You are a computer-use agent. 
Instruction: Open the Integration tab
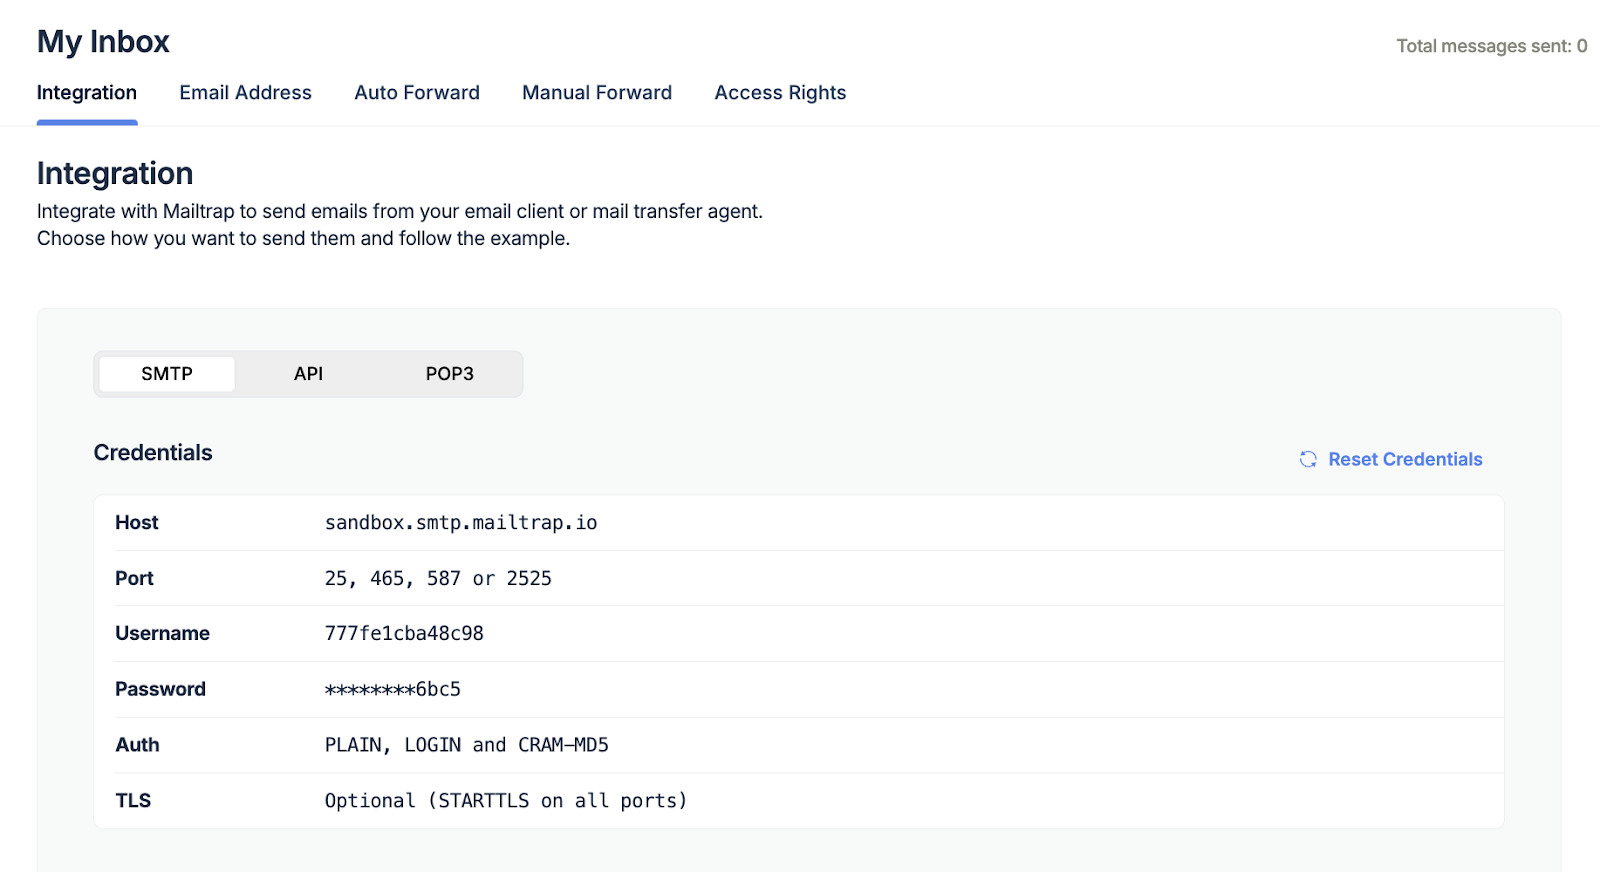(x=87, y=93)
